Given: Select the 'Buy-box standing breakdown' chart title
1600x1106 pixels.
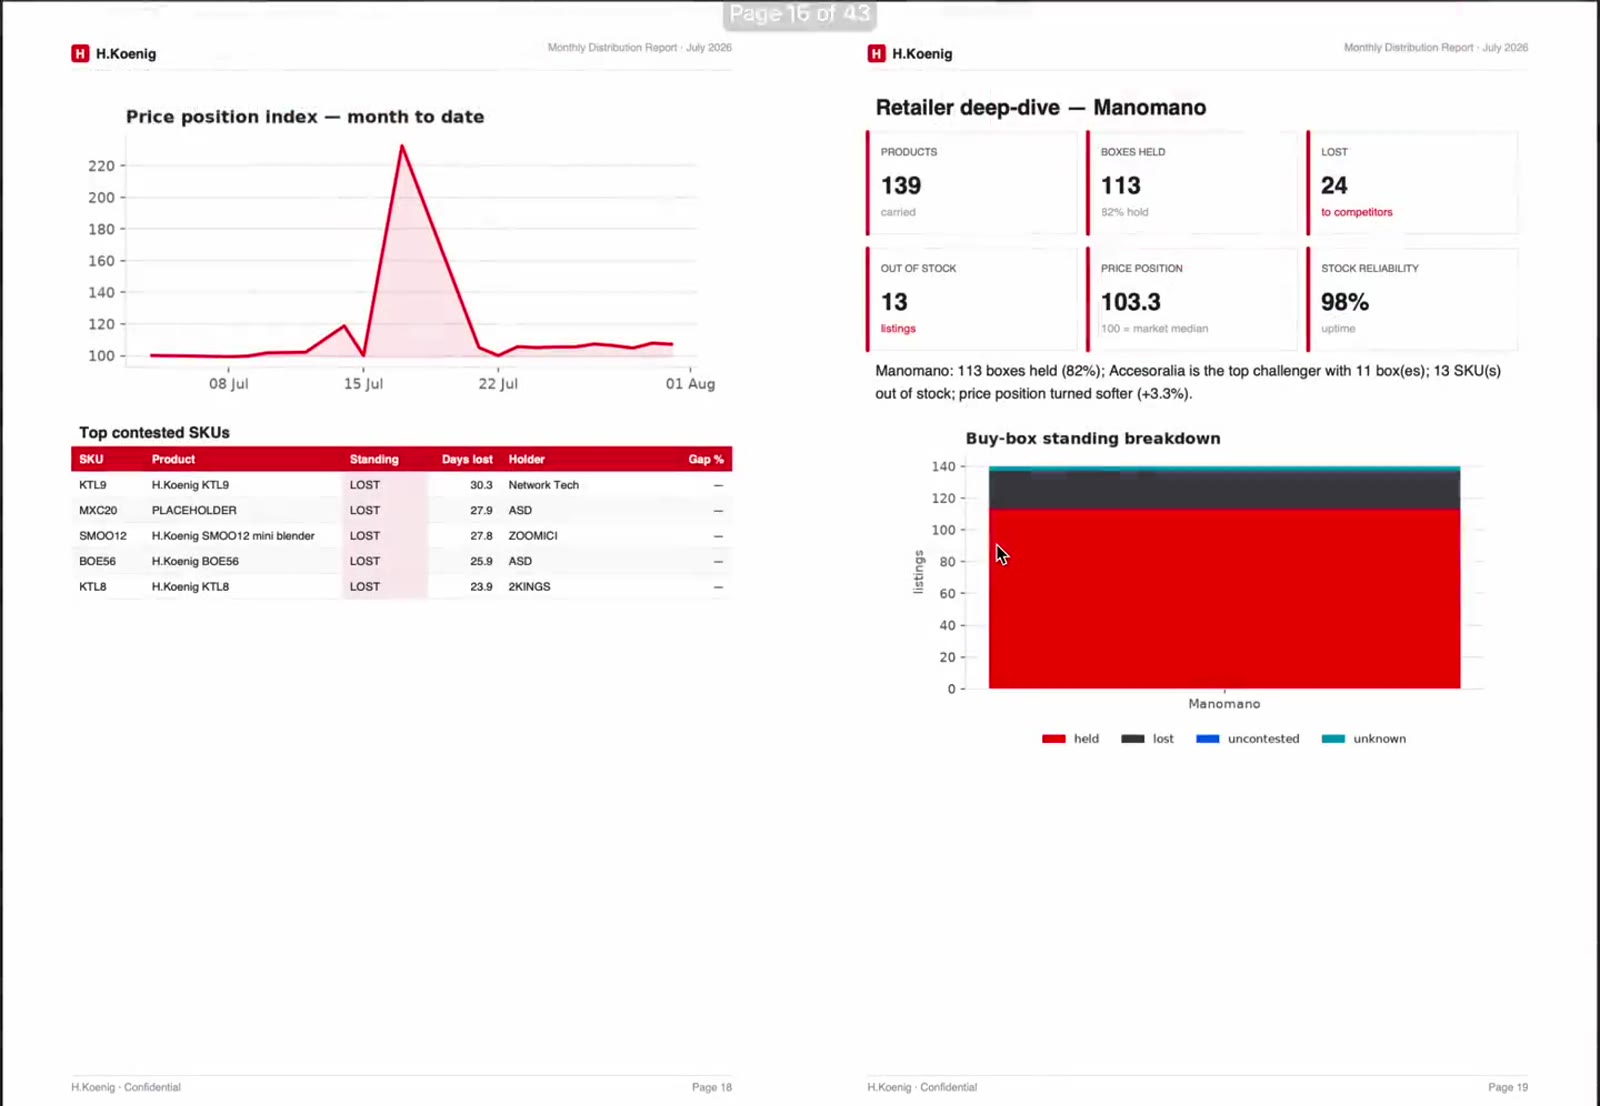Looking at the screenshot, I should (1093, 438).
